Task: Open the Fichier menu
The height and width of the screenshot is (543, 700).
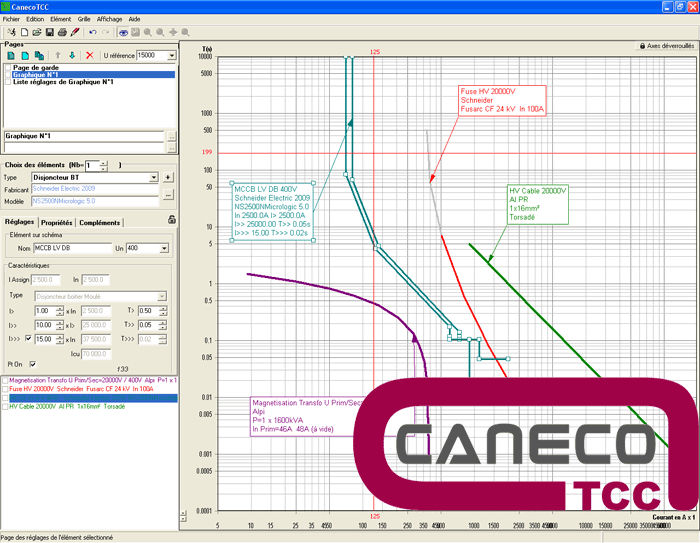Action: coord(11,19)
